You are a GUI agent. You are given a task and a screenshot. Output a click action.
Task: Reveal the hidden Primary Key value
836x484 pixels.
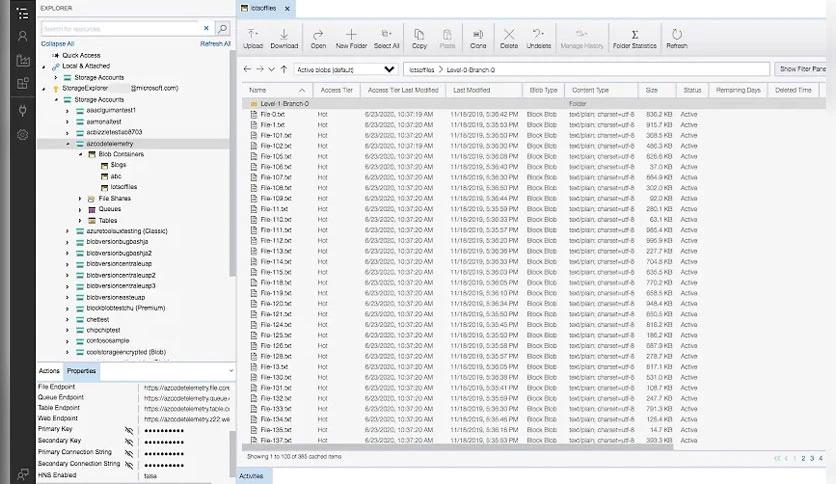(x=128, y=430)
